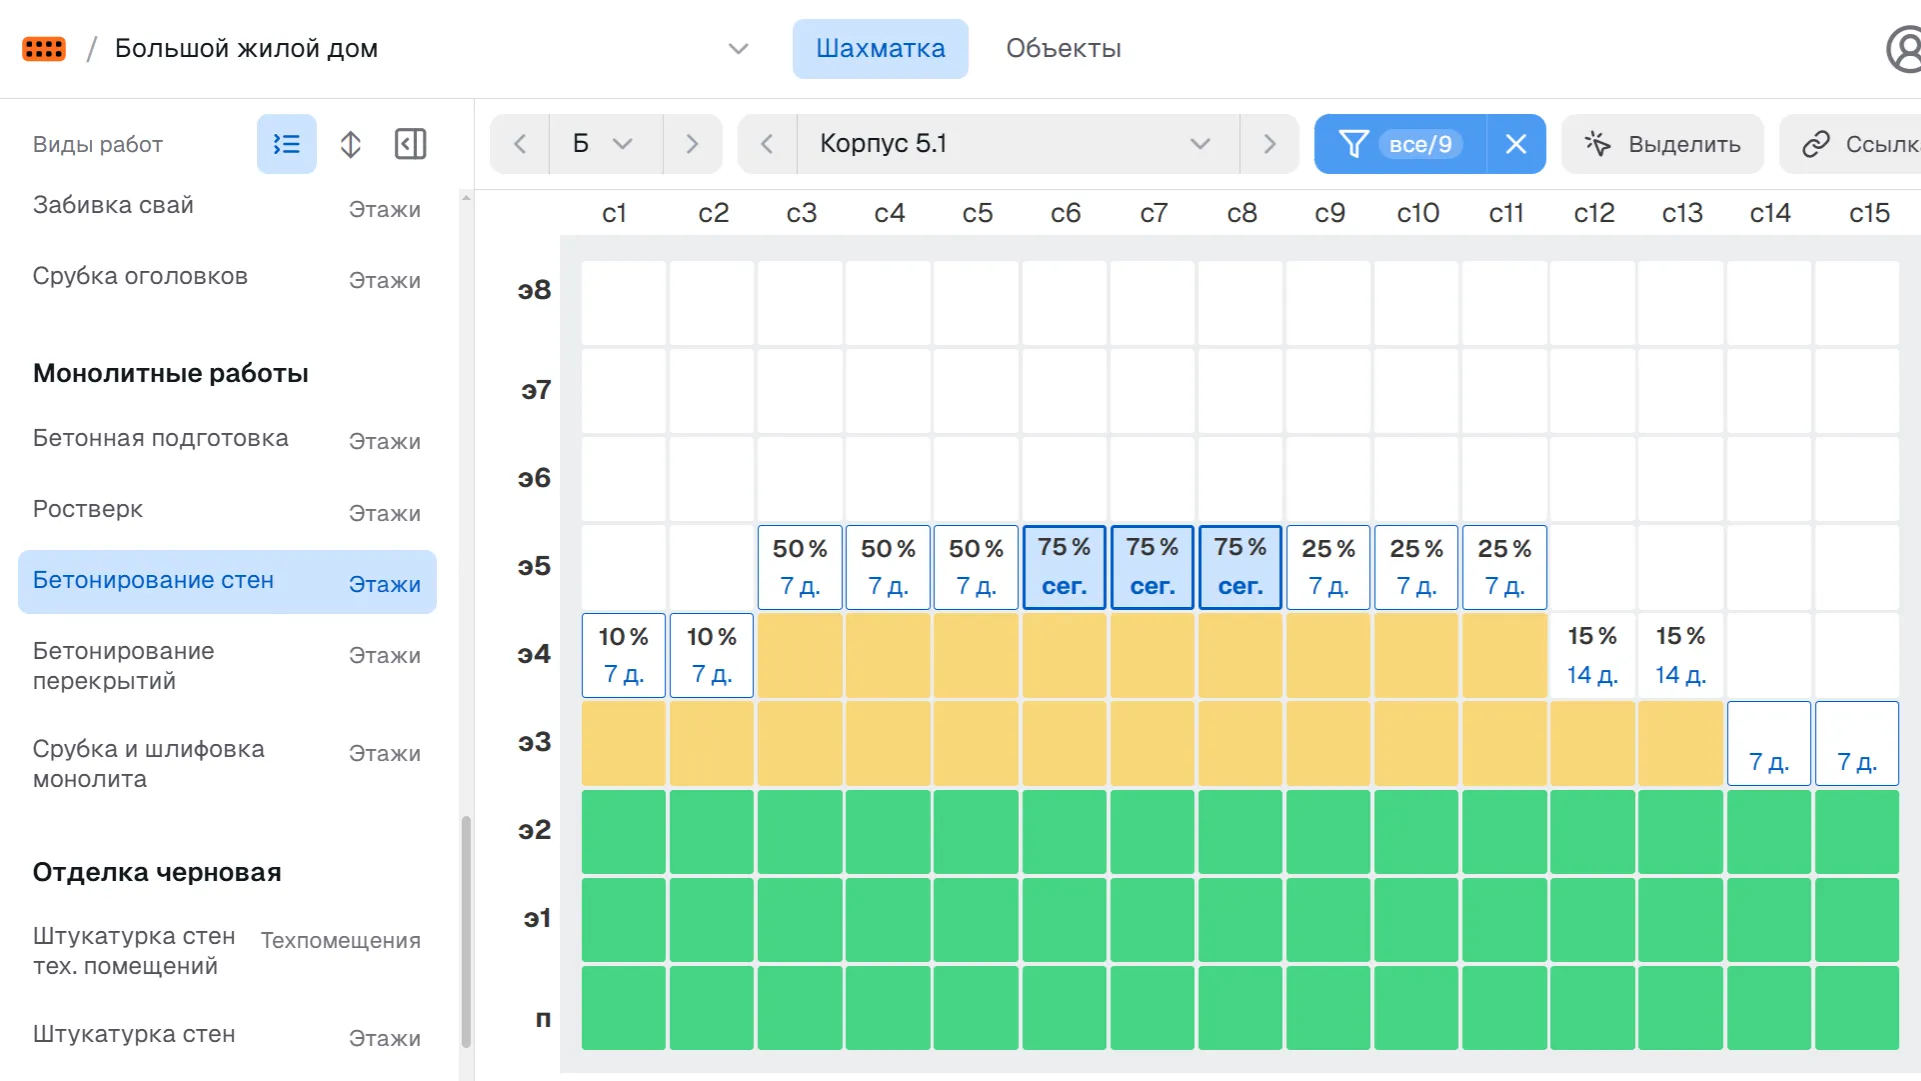
Task: Click previous building arrow before Корпус 5.1
Action: [767, 144]
